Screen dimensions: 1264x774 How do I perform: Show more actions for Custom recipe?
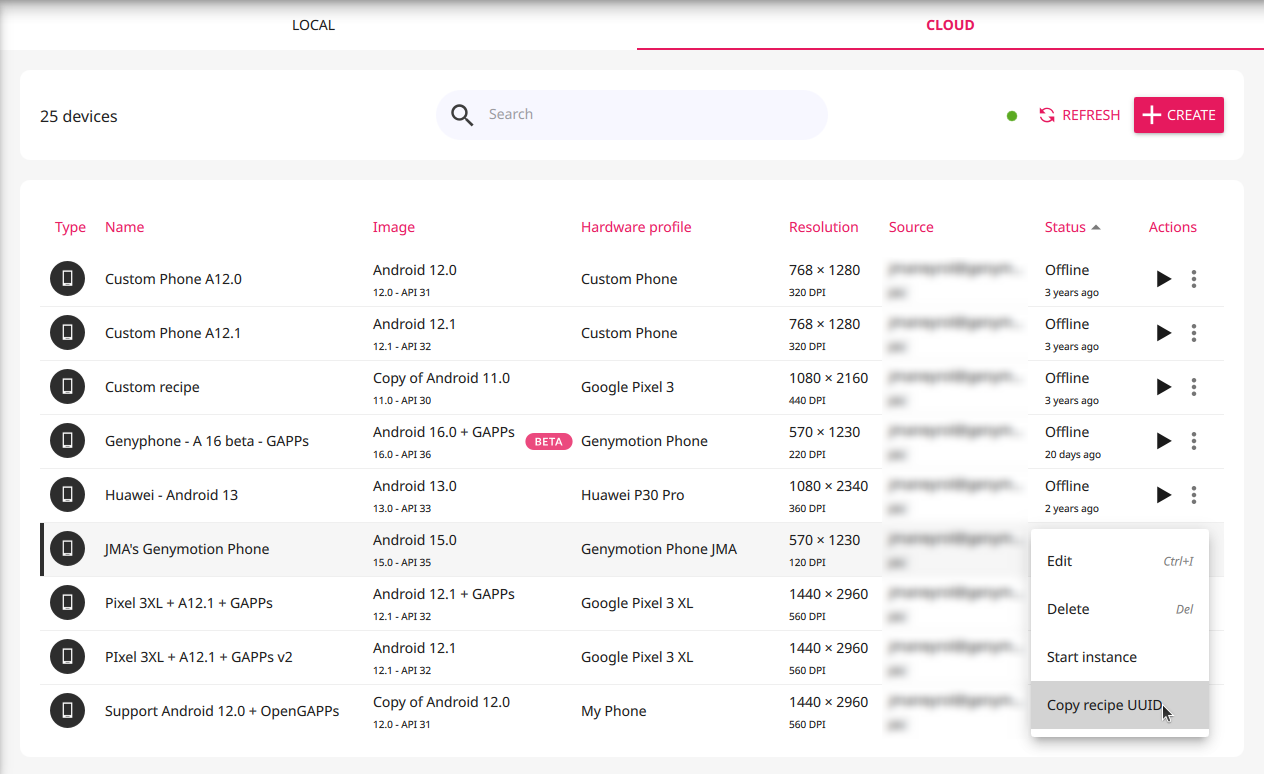point(1194,387)
